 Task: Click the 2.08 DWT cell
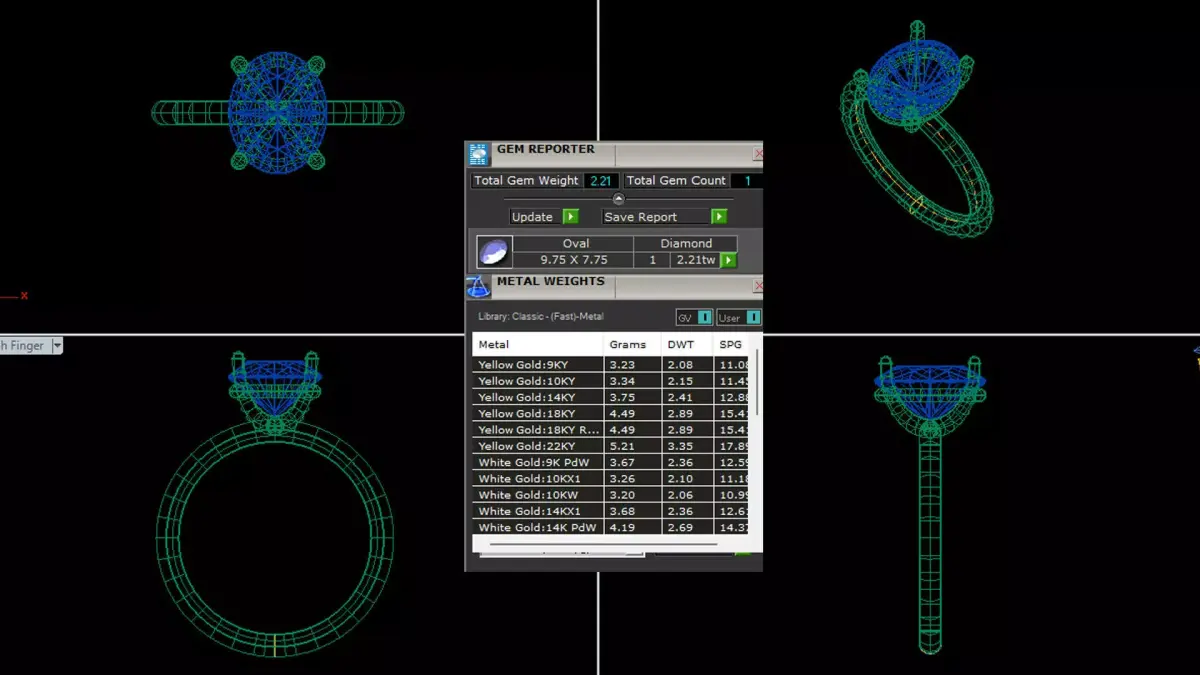click(x=688, y=365)
